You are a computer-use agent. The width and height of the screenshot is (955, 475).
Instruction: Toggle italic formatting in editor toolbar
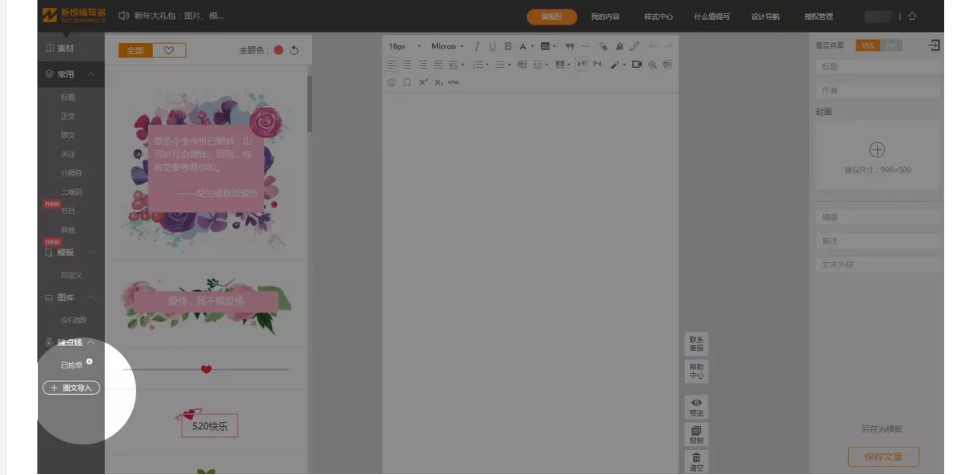click(477, 47)
